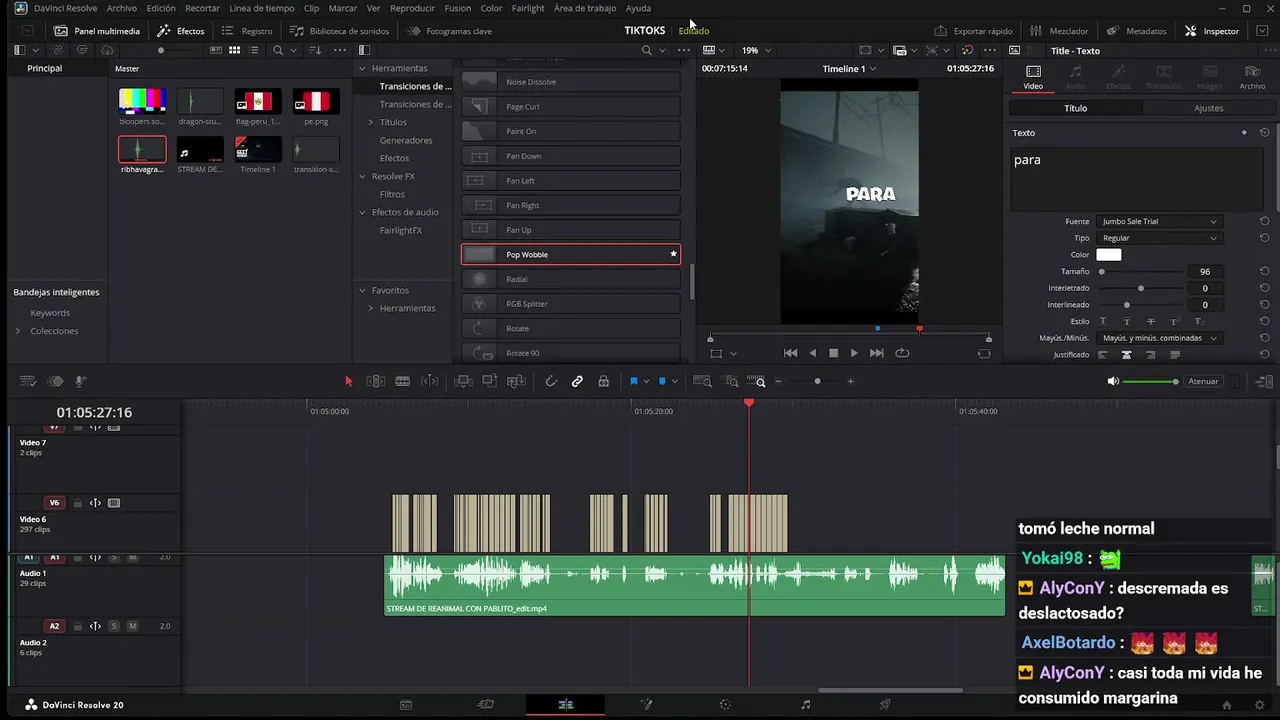Click Exportar rápido button
Screen dimensions: 1280x720
[973, 31]
